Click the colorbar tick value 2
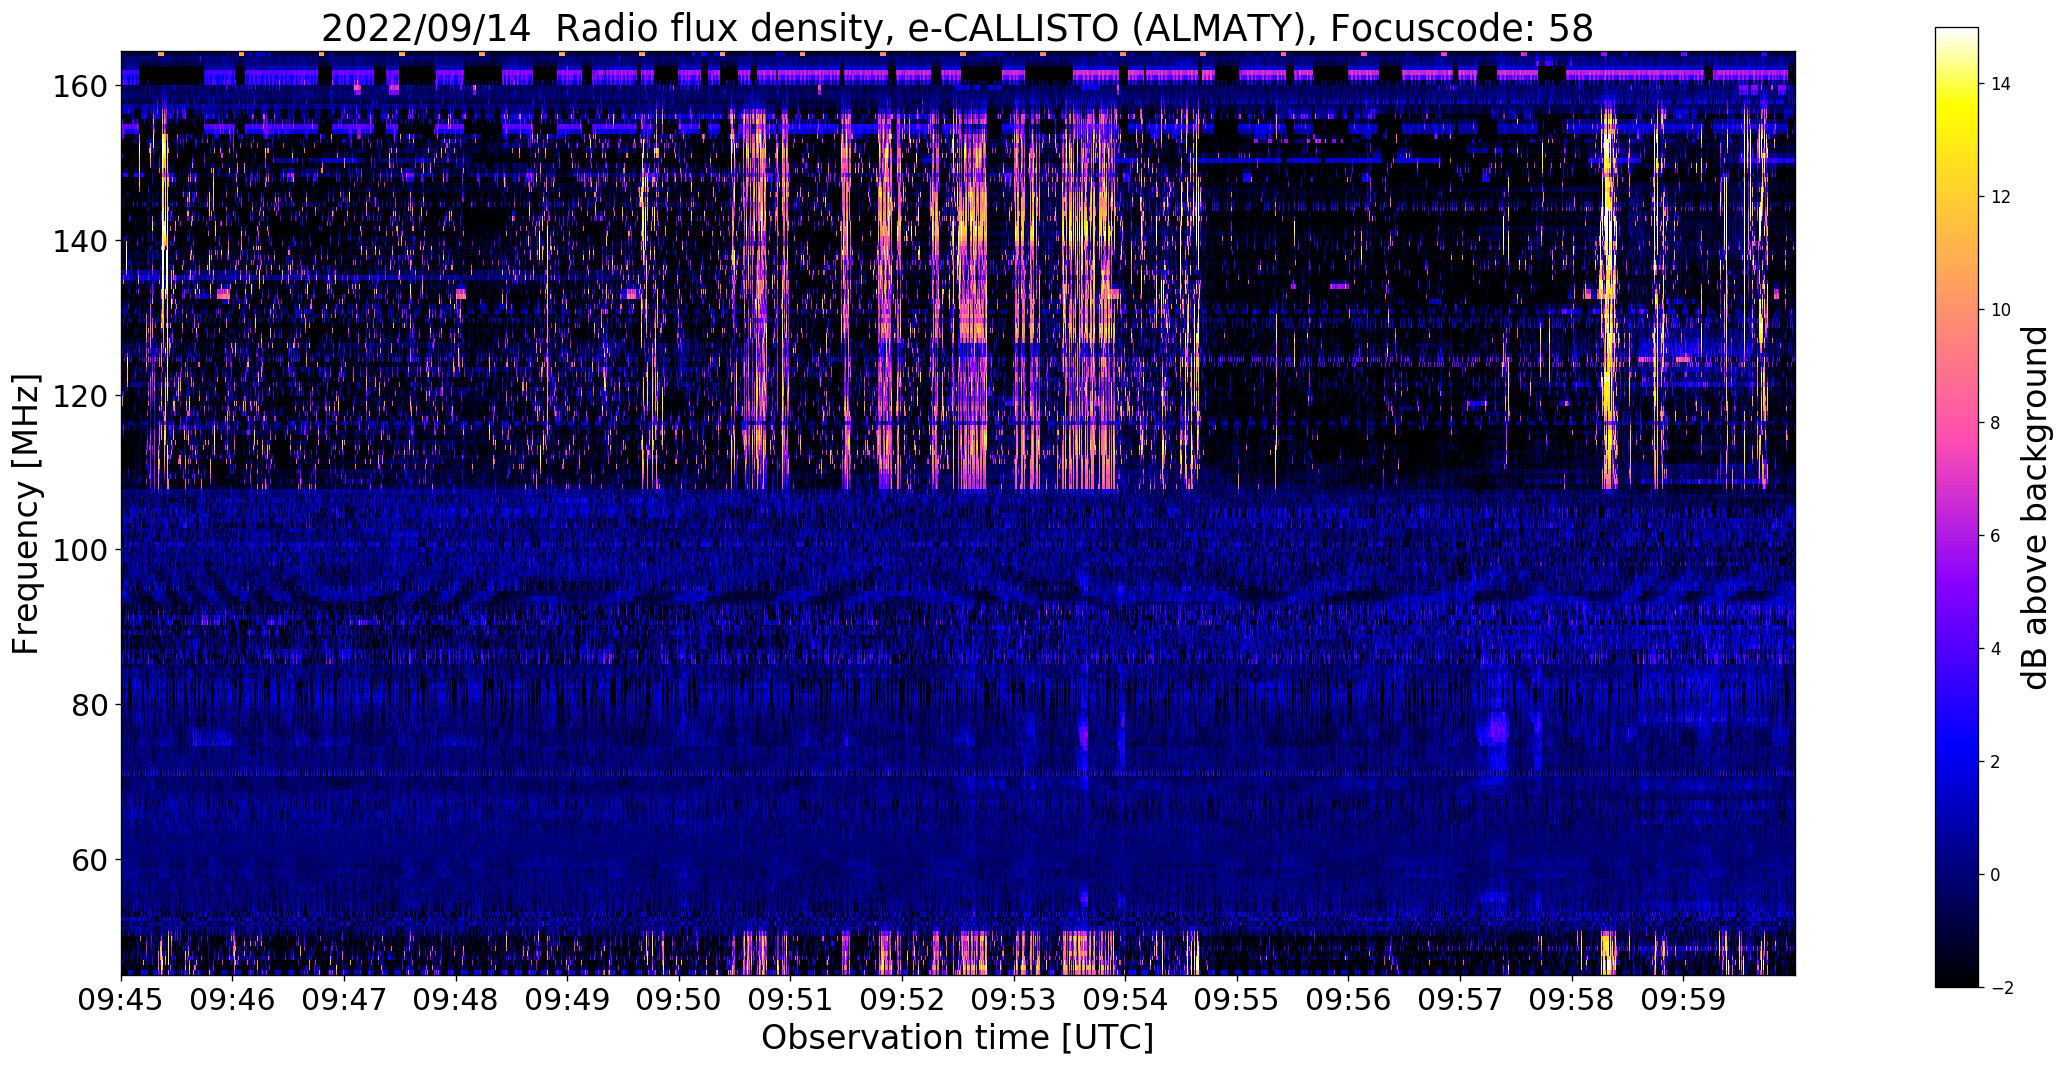This screenshot has width=2066, height=1067. click(1996, 762)
